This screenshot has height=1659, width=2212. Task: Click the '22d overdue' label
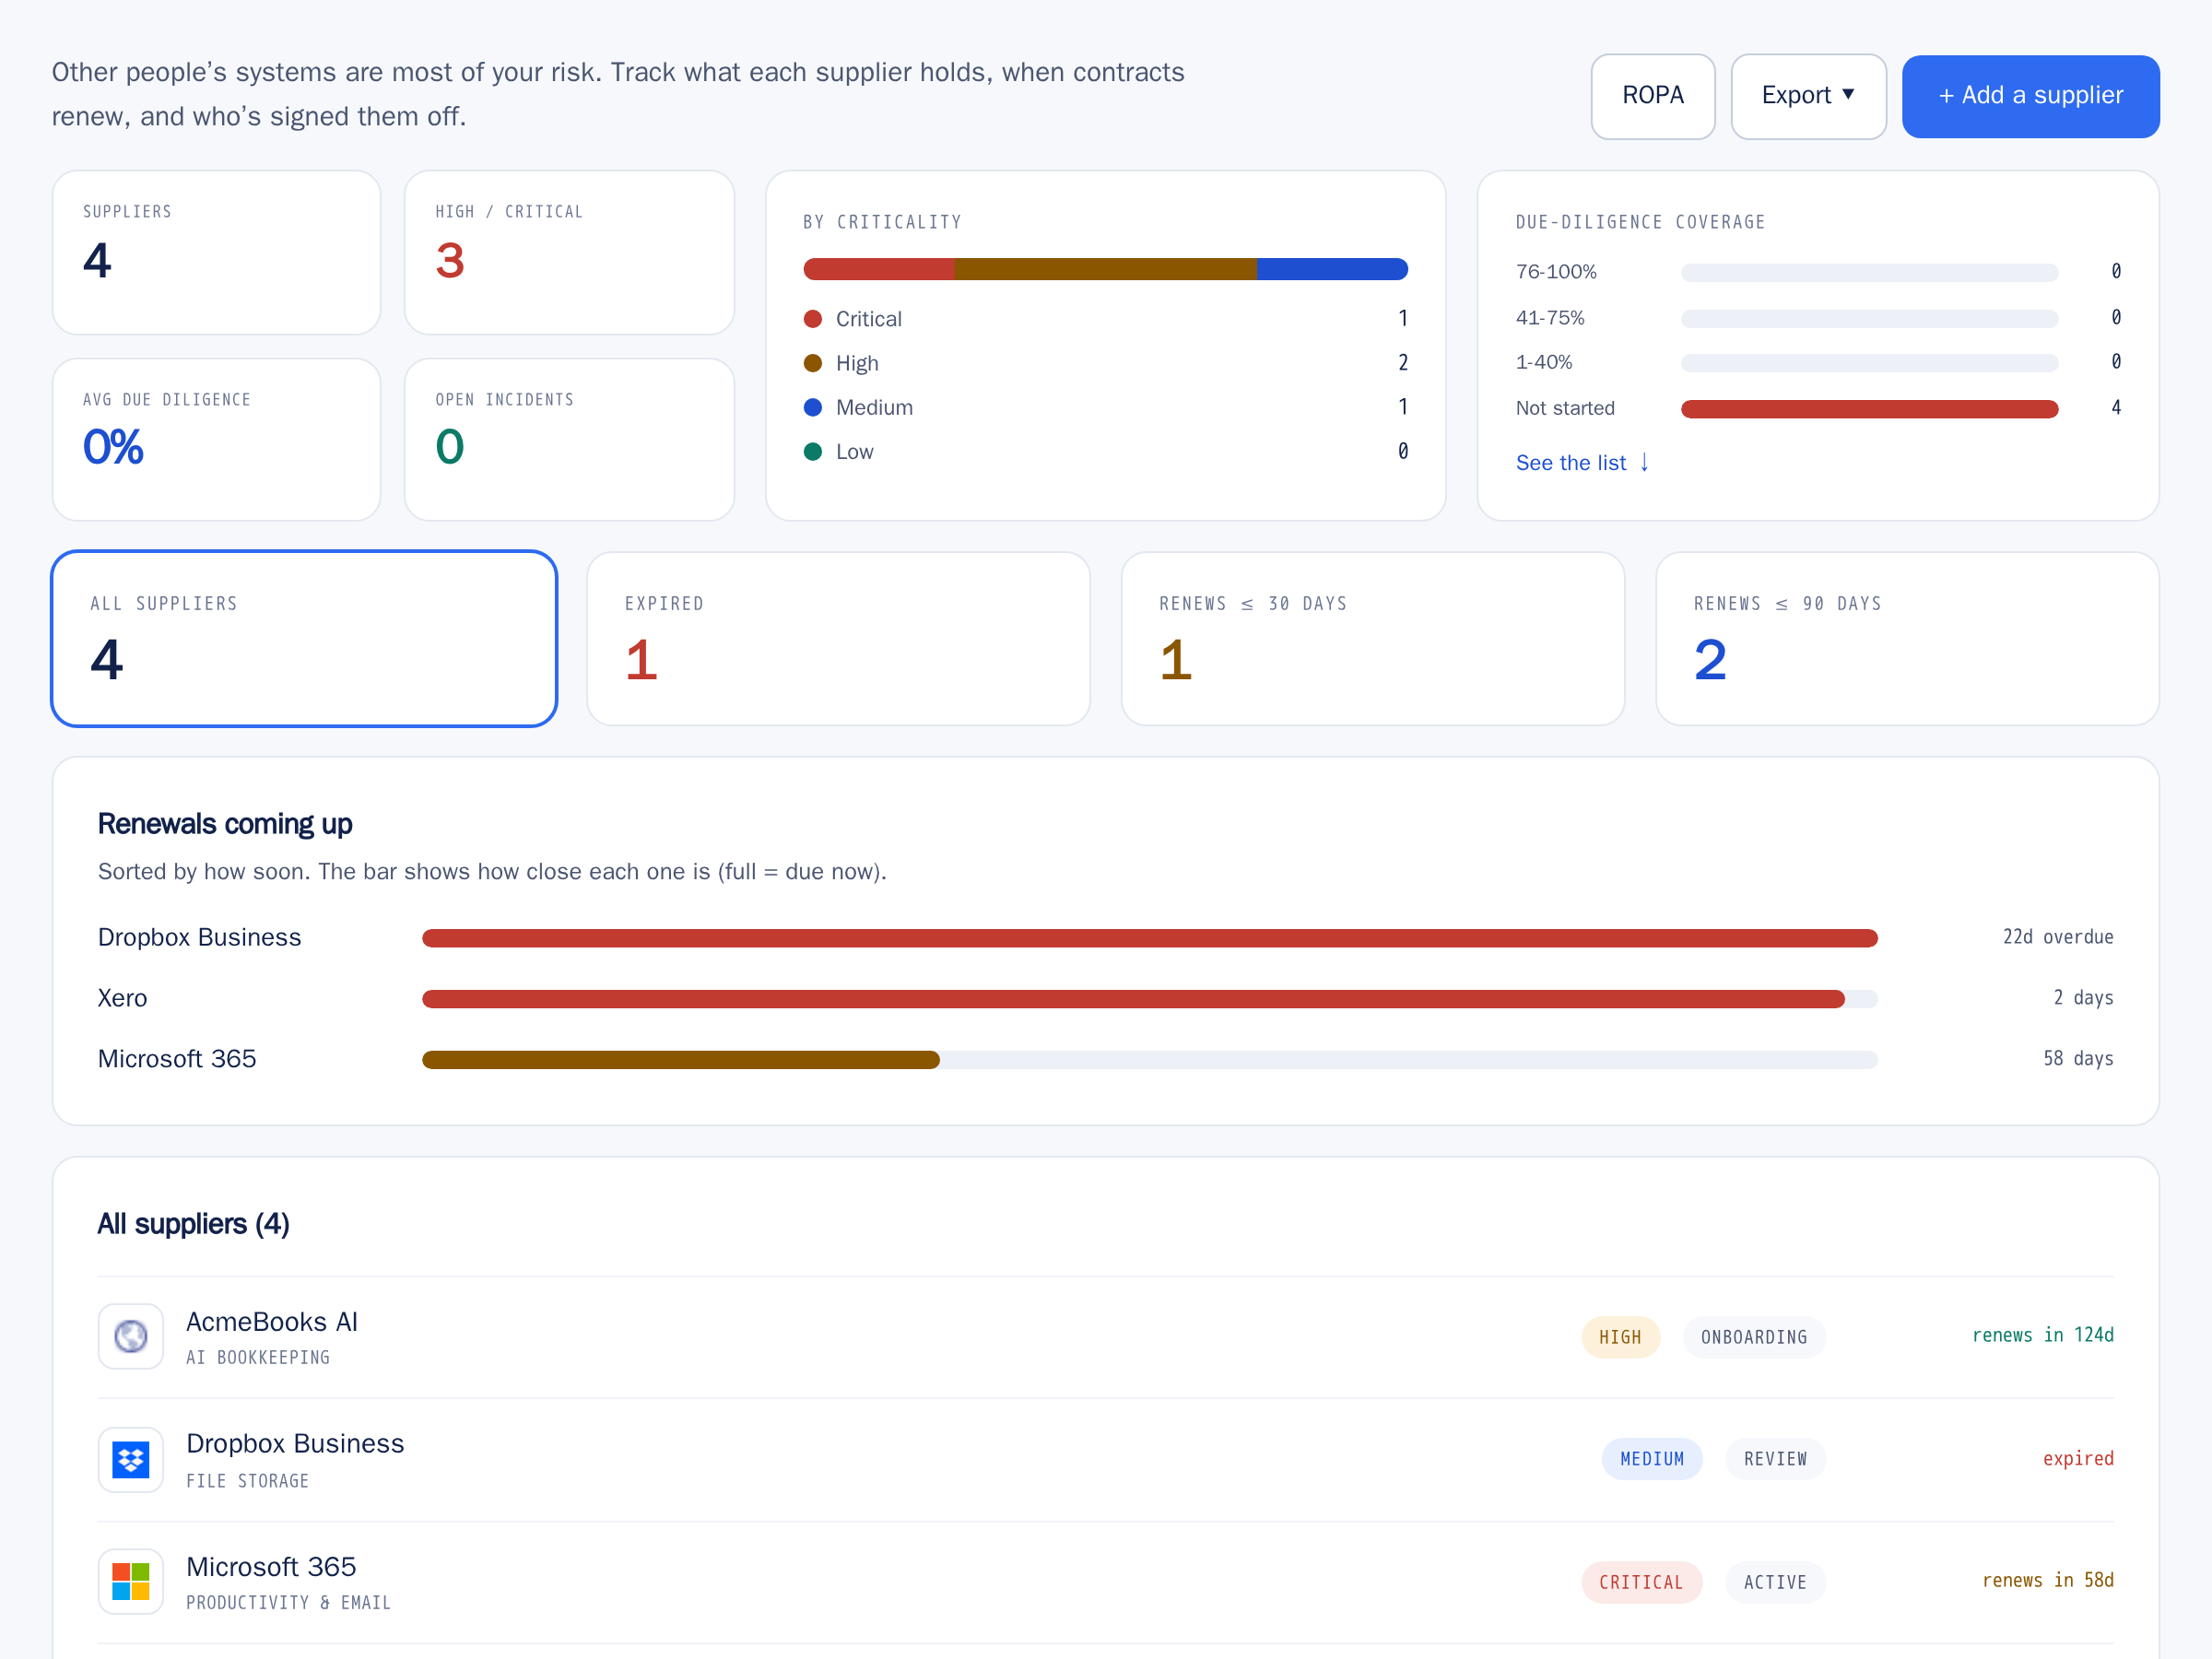[x=2058, y=936]
